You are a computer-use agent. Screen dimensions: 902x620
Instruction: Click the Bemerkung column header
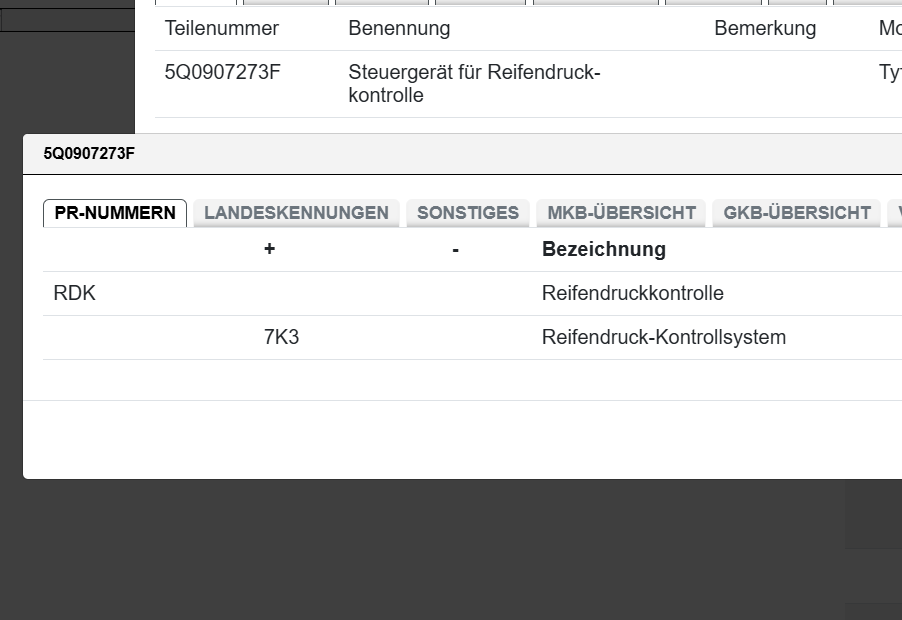click(x=765, y=29)
